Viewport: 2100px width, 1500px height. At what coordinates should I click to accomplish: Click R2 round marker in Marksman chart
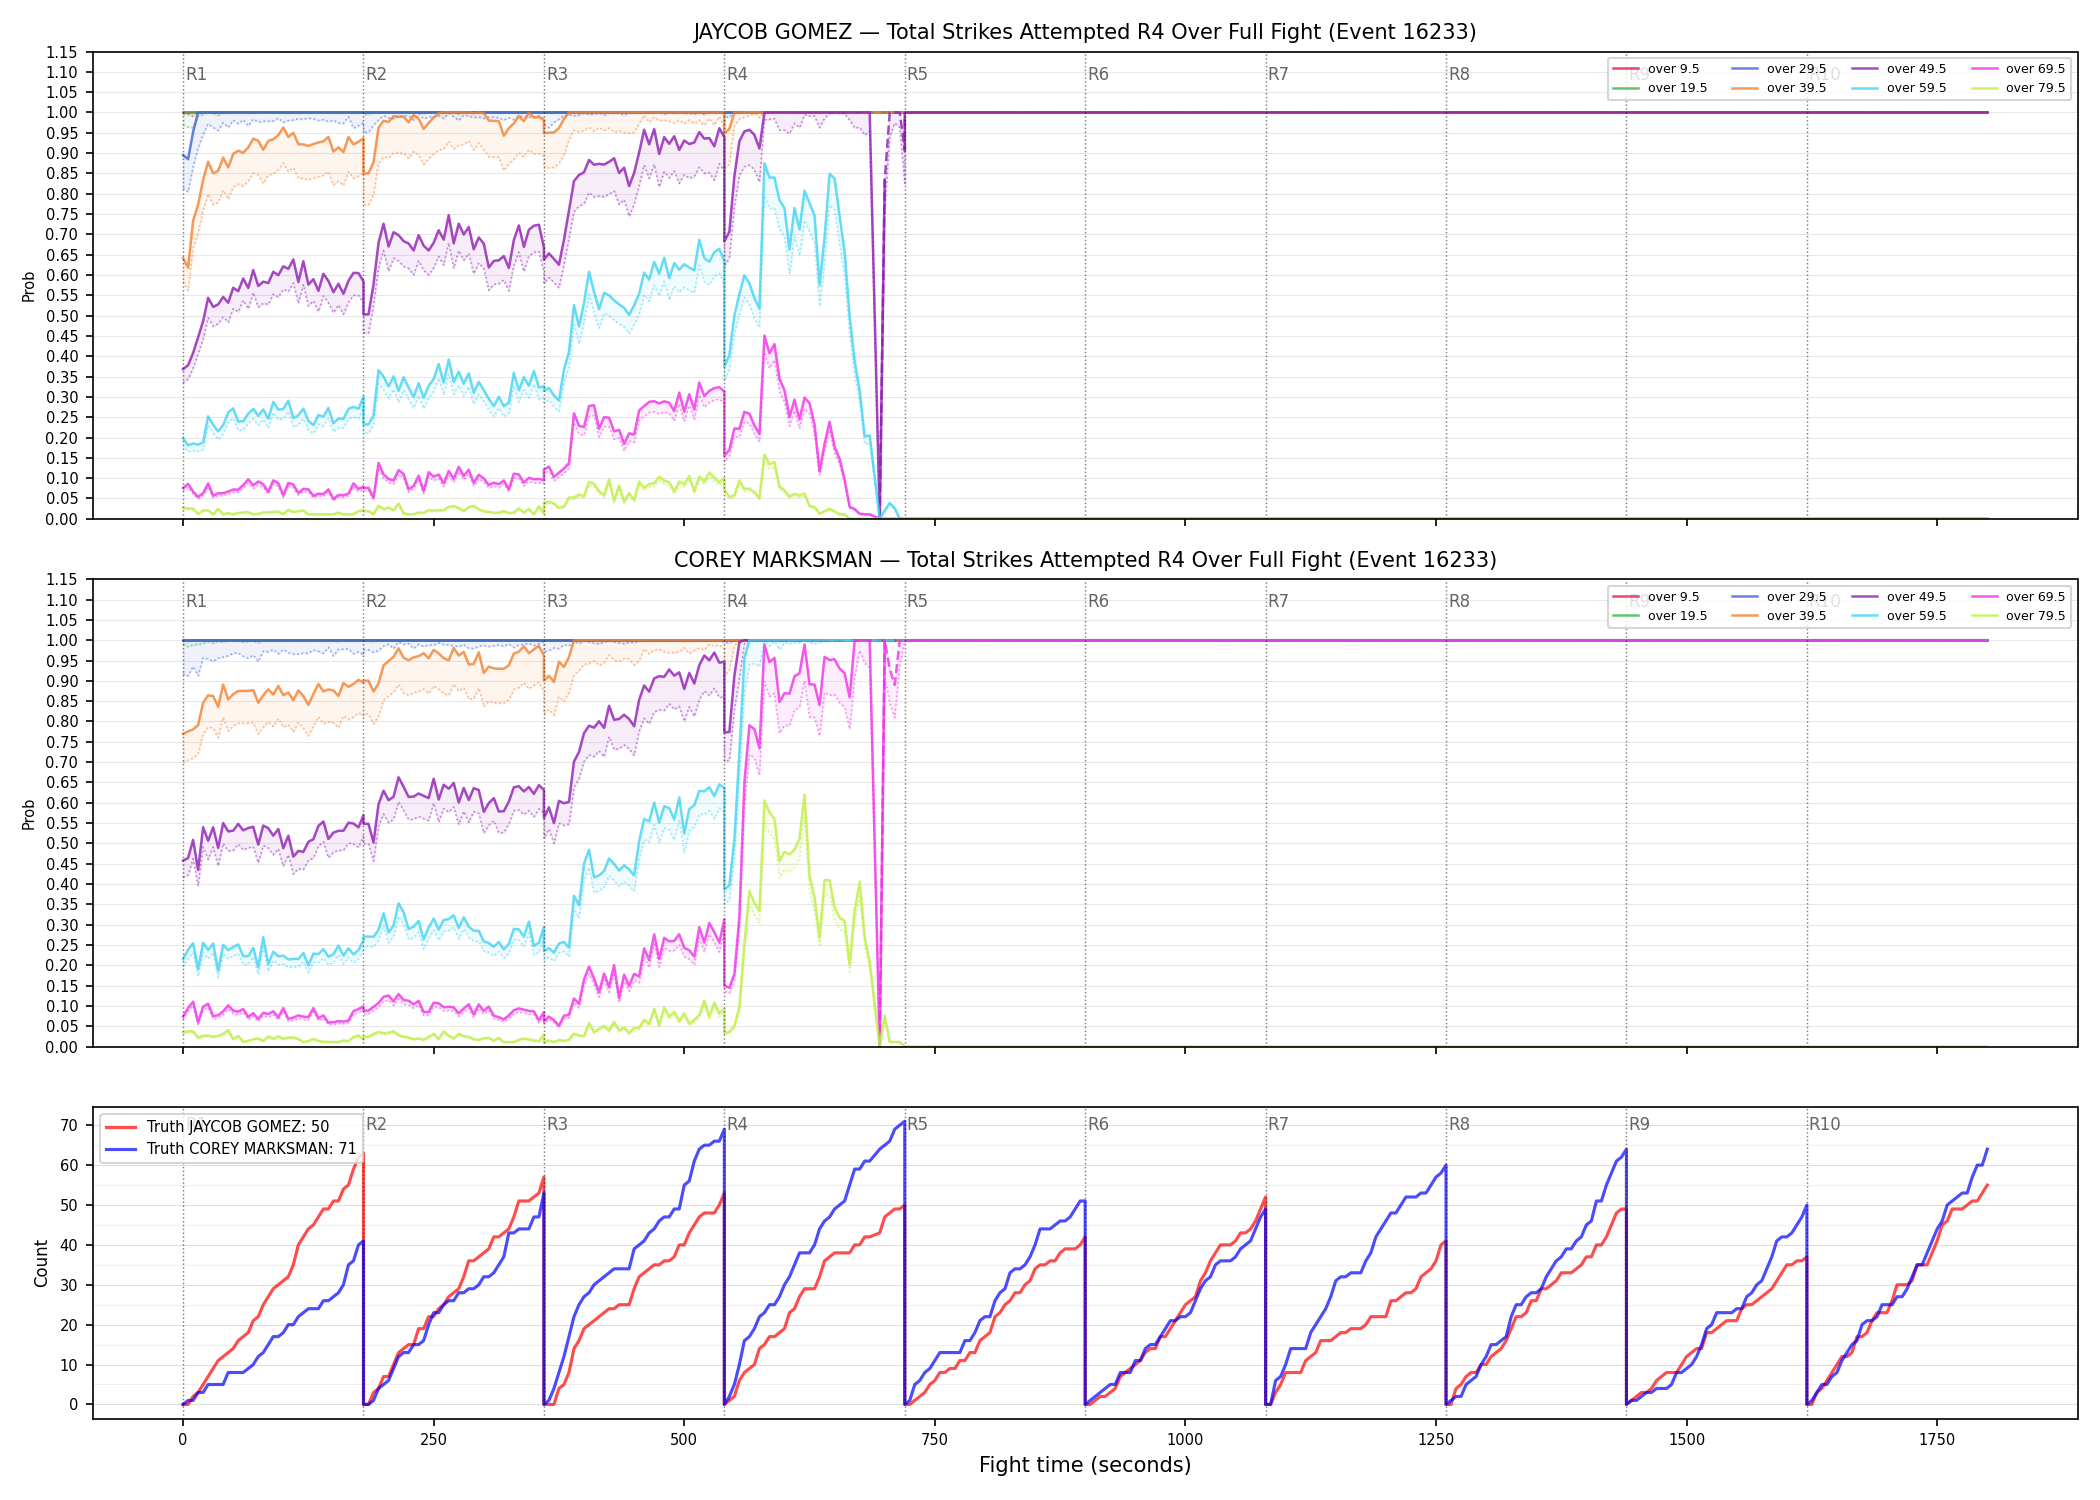coord(376,601)
